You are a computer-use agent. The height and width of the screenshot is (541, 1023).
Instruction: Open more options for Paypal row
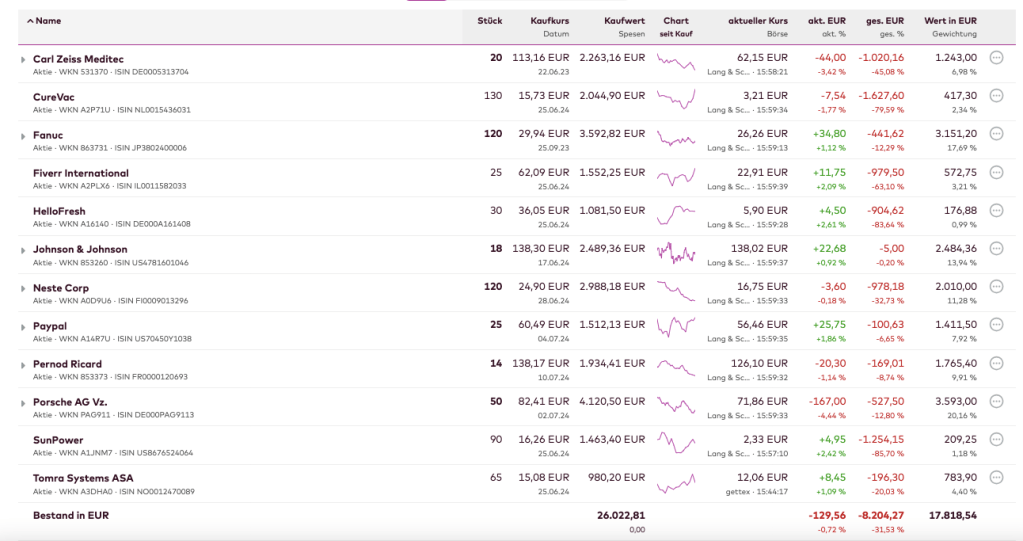point(996,325)
